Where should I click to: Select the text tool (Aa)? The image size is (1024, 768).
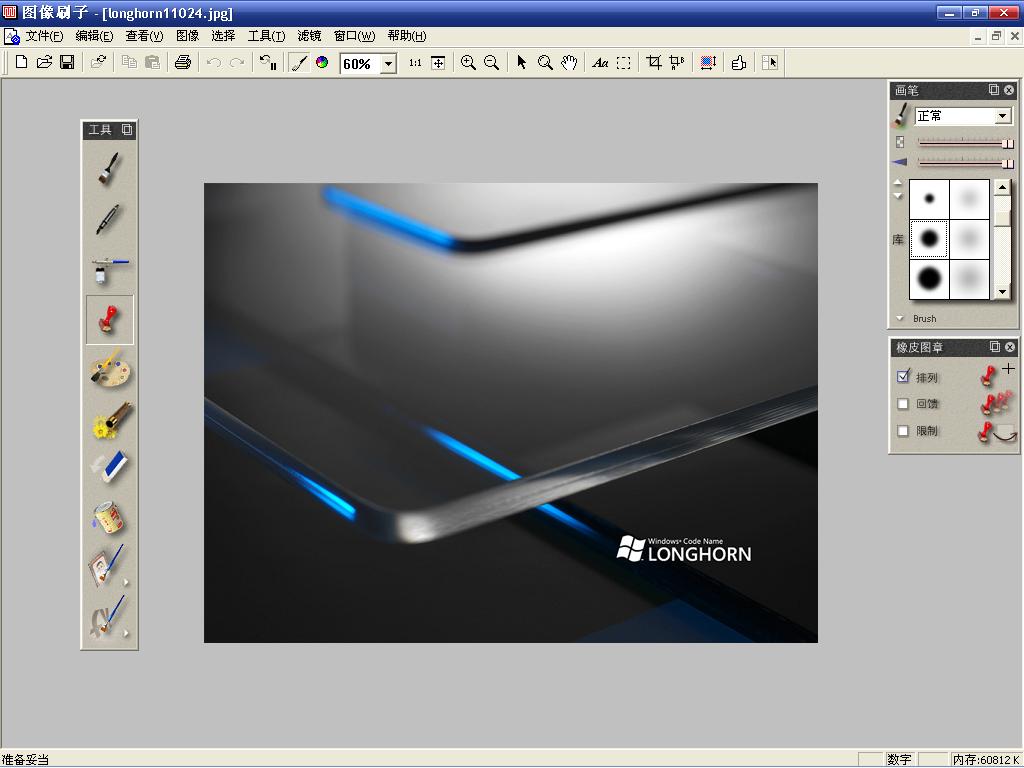pyautogui.click(x=600, y=63)
